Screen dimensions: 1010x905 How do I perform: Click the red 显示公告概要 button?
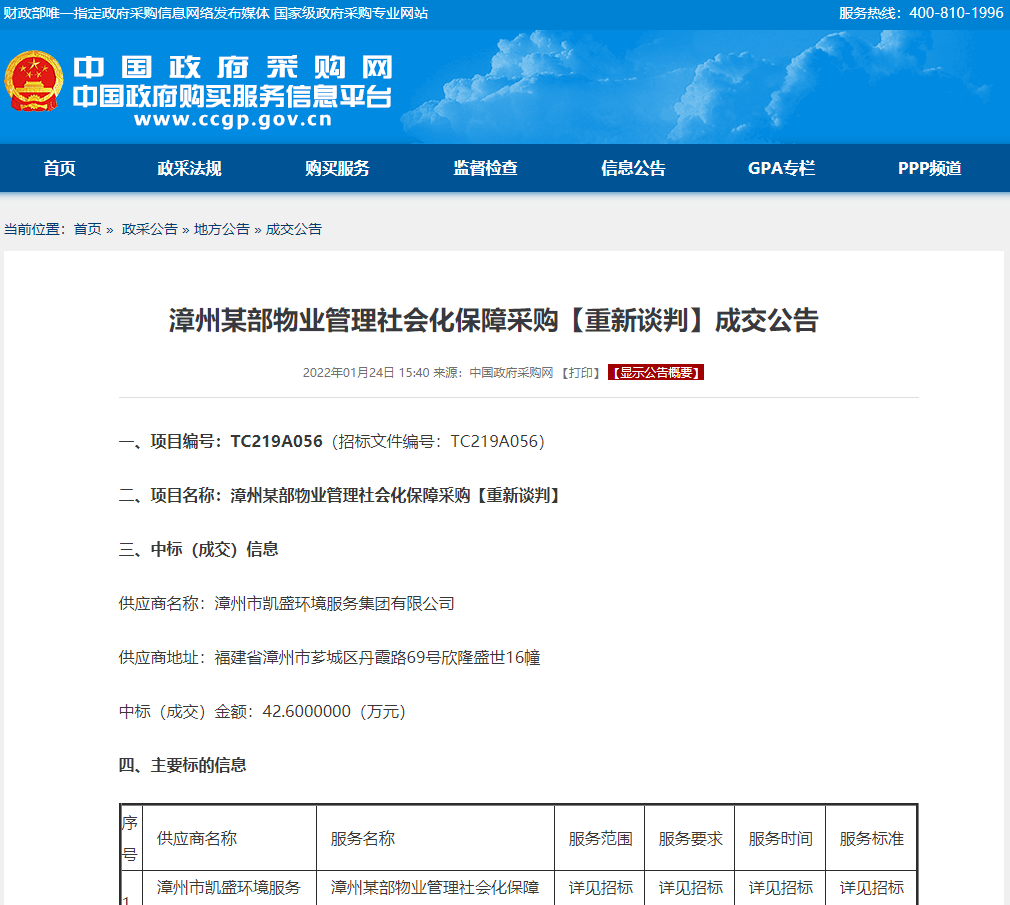656,373
